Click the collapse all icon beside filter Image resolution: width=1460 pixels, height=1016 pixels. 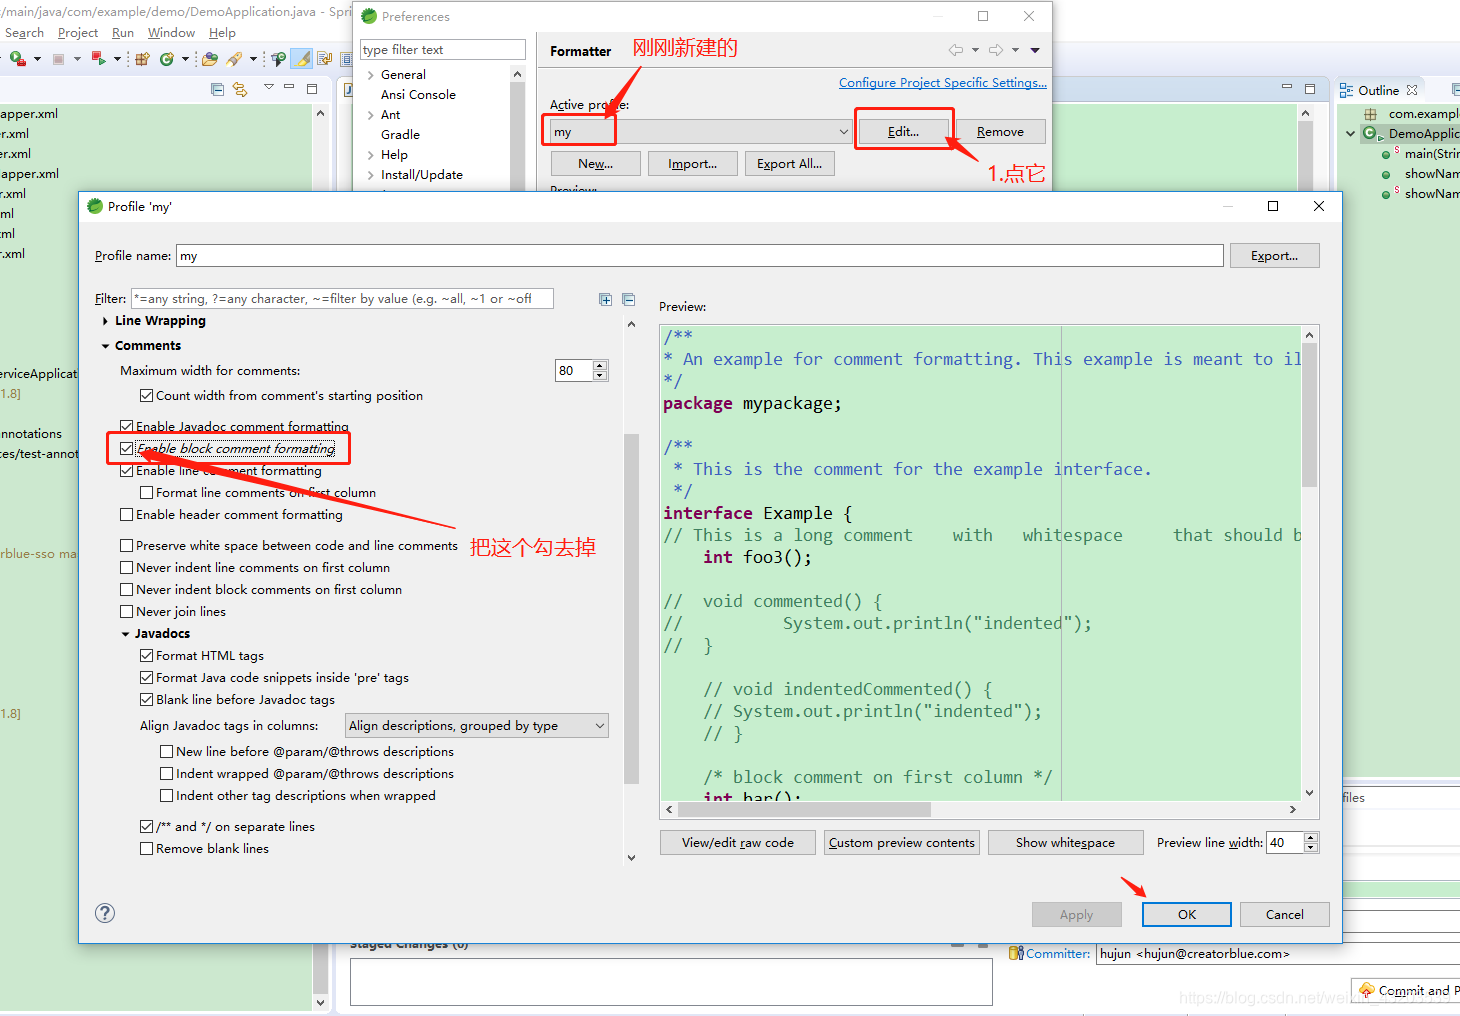click(628, 299)
